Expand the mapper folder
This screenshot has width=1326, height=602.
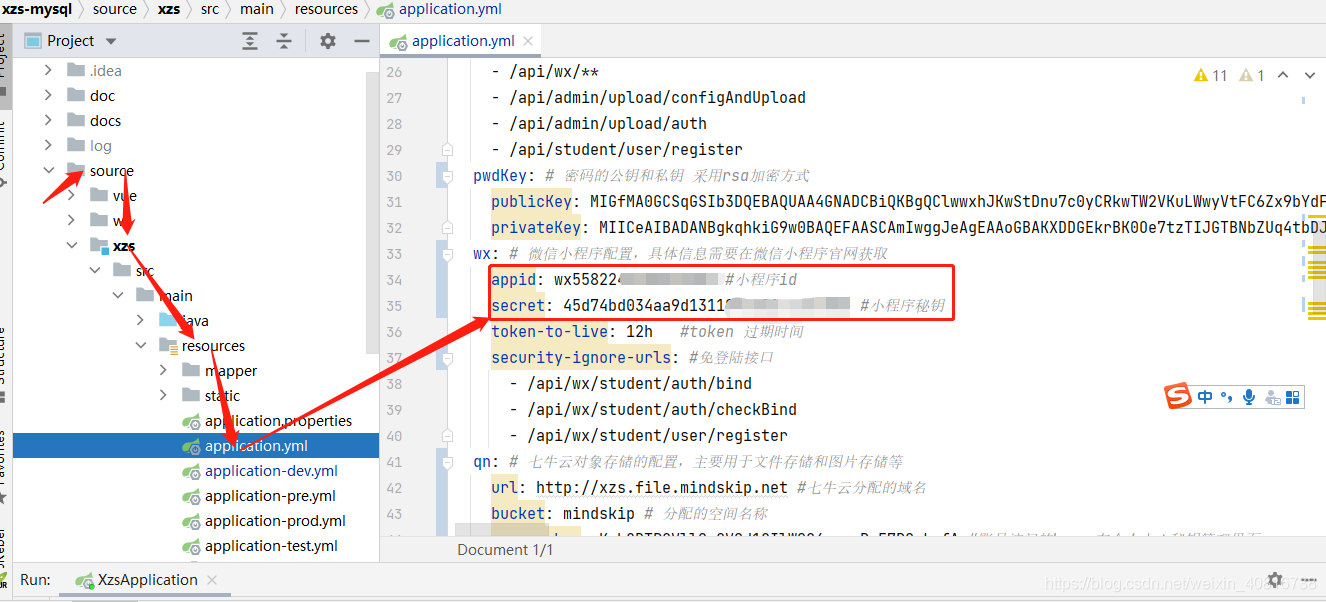click(x=164, y=370)
